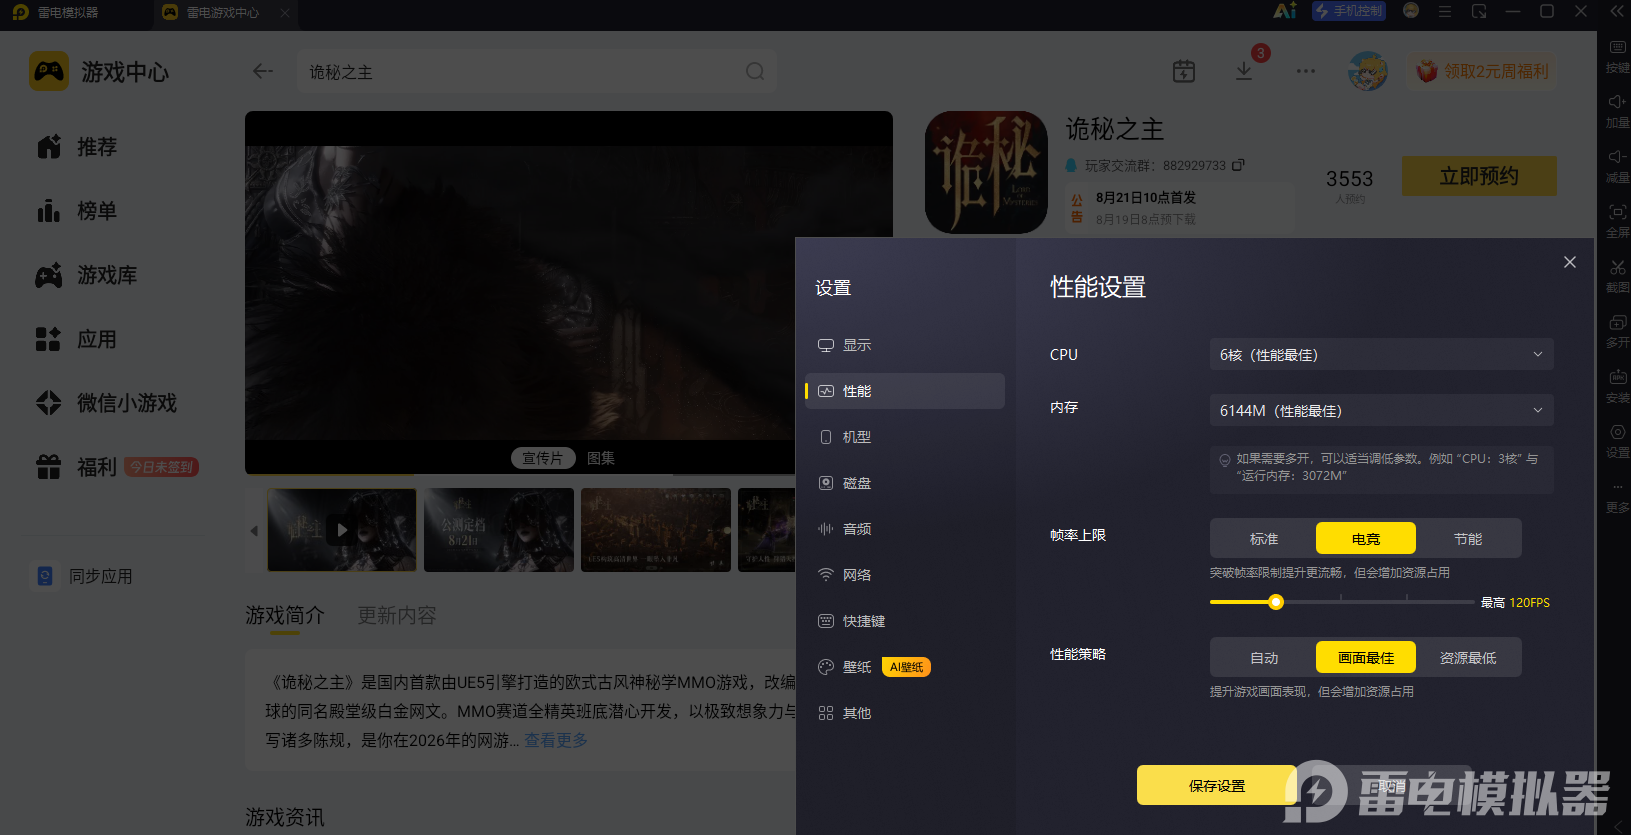Set frame rate limit to 标准
The width and height of the screenshot is (1631, 835).
1264,539
